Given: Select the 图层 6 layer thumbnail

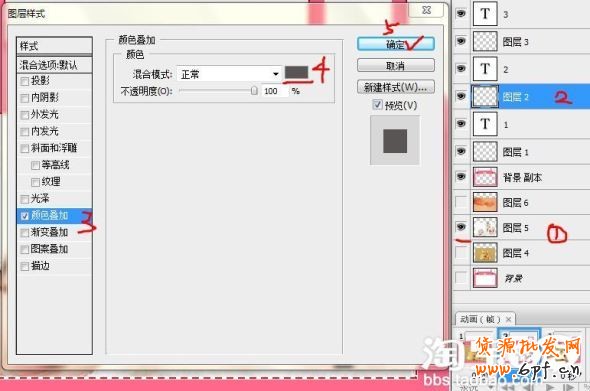Looking at the screenshot, I should 485,202.
